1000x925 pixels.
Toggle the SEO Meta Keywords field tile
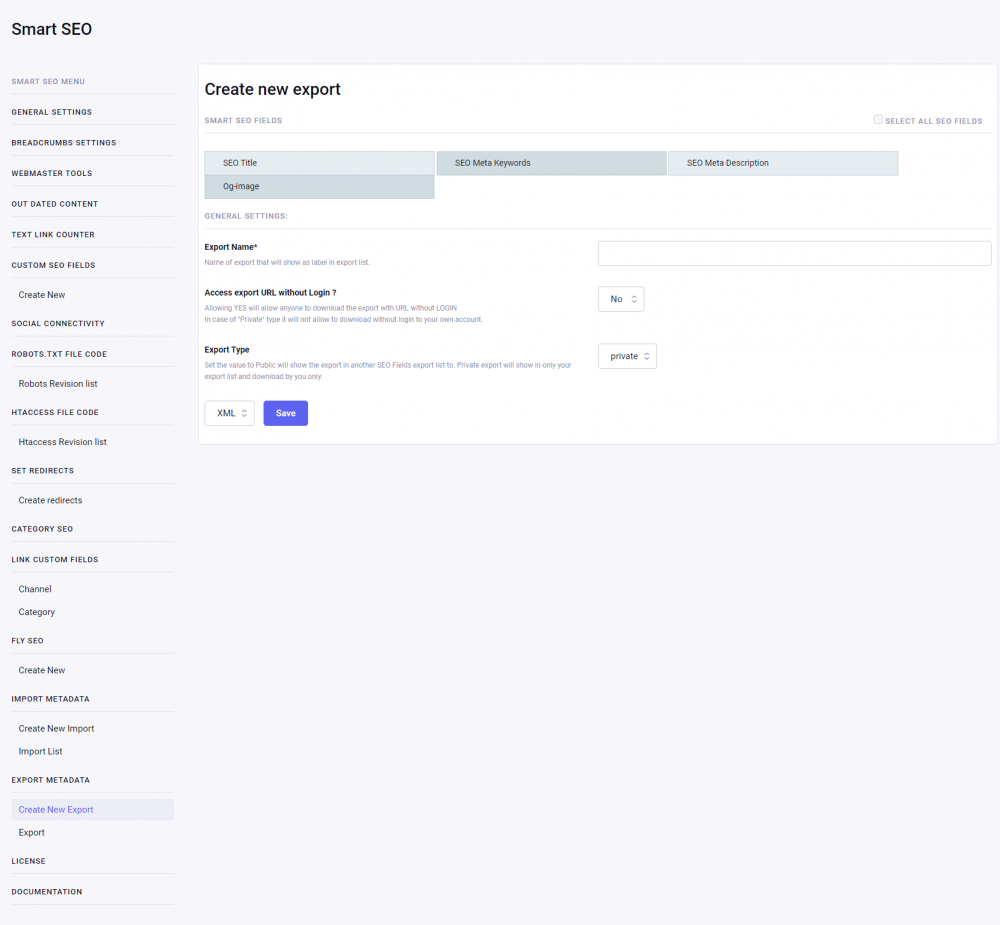point(551,163)
